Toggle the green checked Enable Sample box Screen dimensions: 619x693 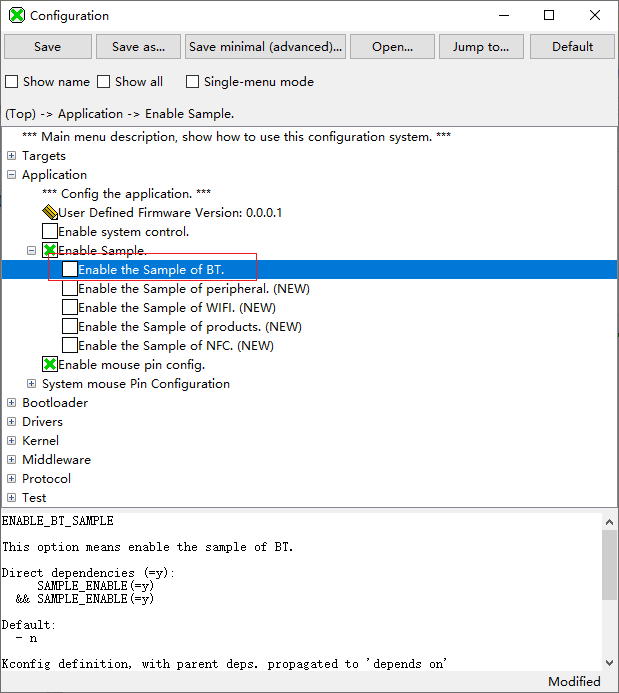pyautogui.click(x=50, y=251)
